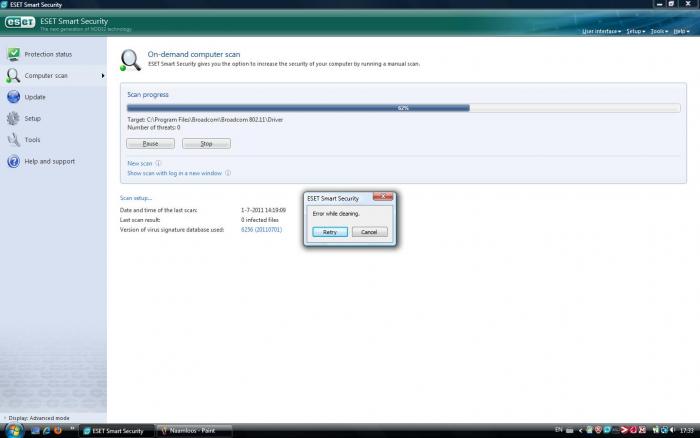Click the taskbar clock showing 17:33

(x=687, y=430)
